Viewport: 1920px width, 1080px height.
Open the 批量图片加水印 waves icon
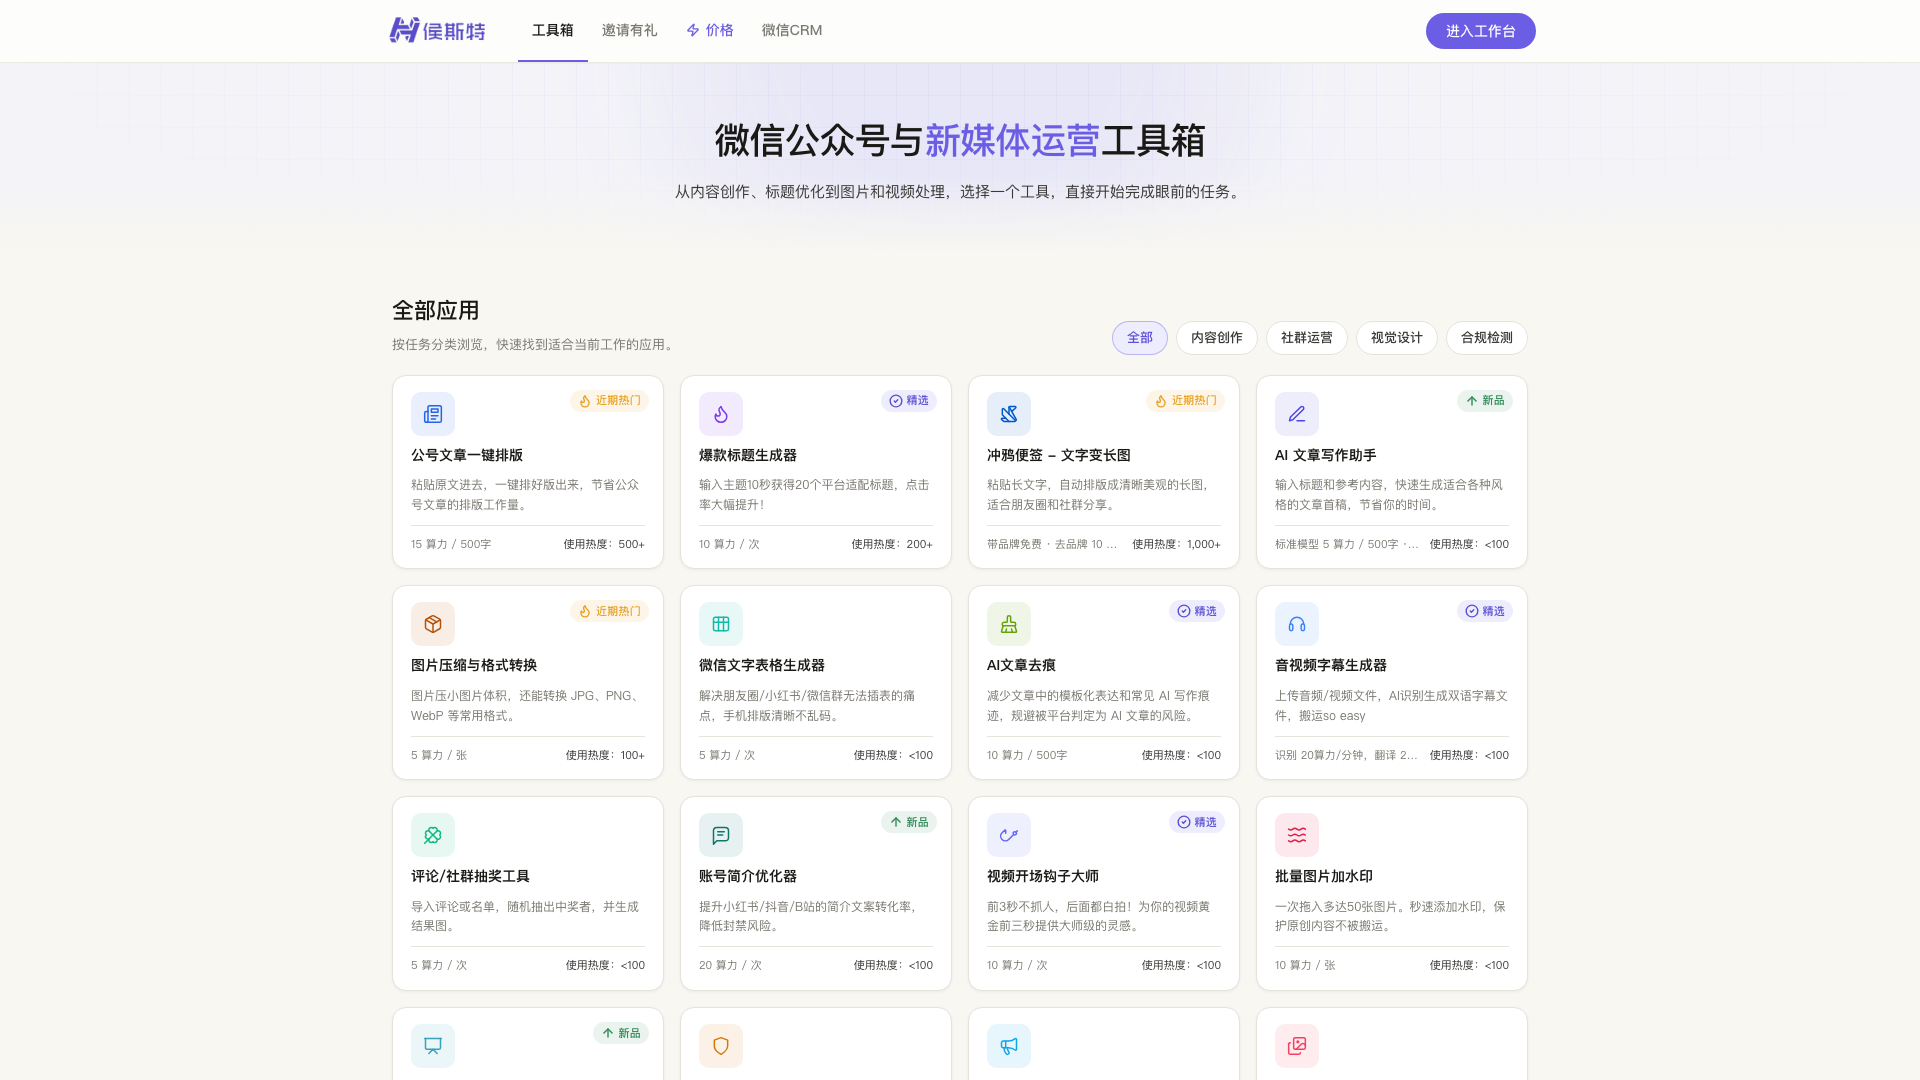pyautogui.click(x=1297, y=835)
